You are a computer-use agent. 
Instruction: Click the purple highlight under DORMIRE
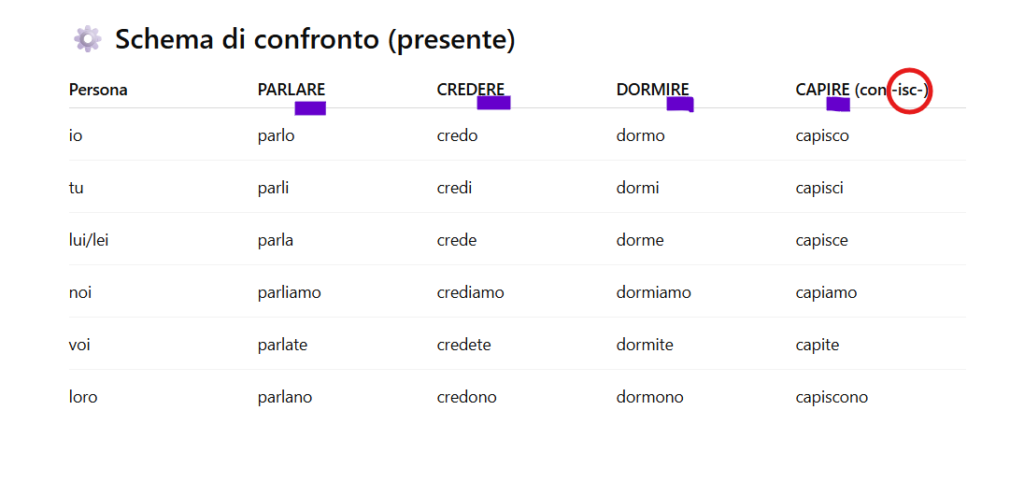[680, 104]
